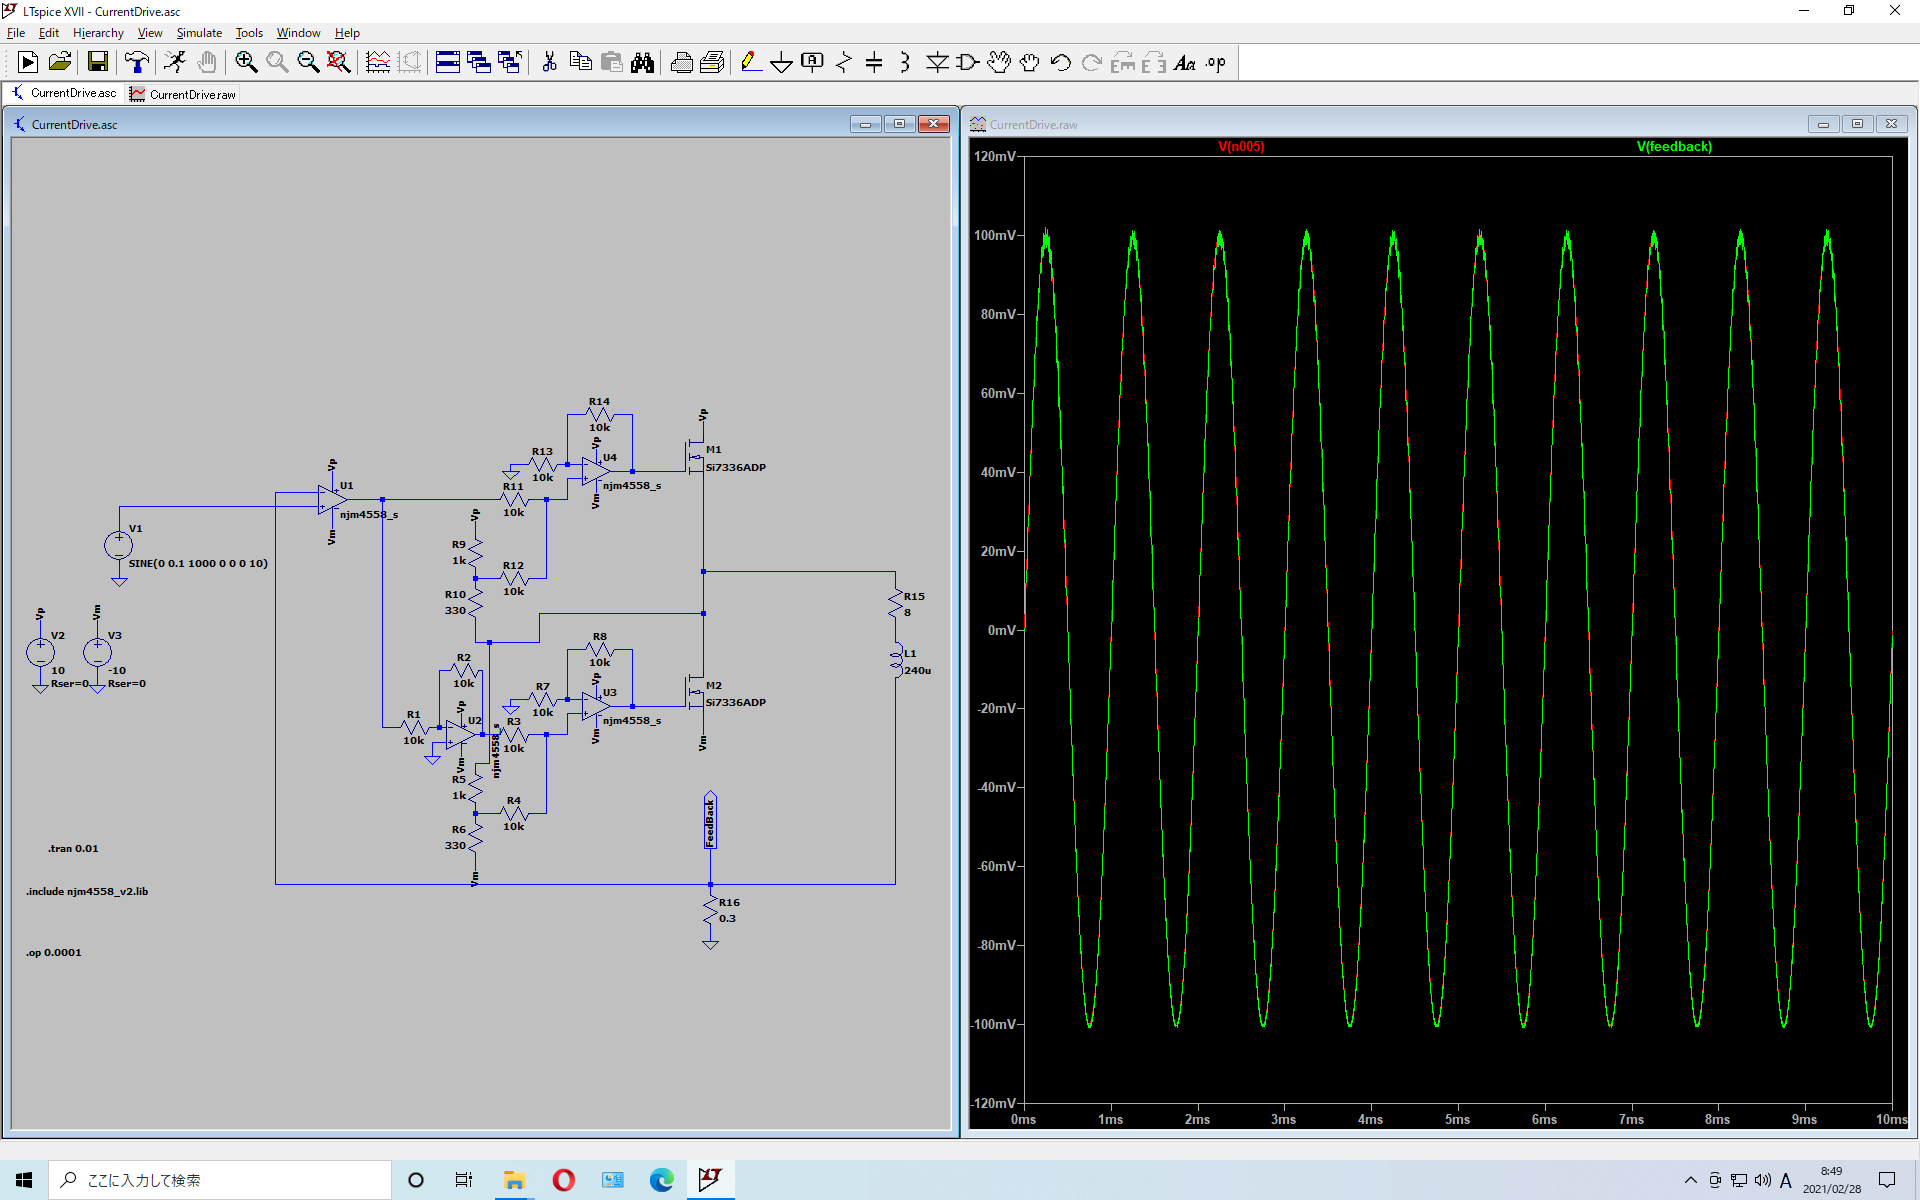Place a Capacitor component tool
Viewport: 1920px width, 1200px height.
point(874,63)
